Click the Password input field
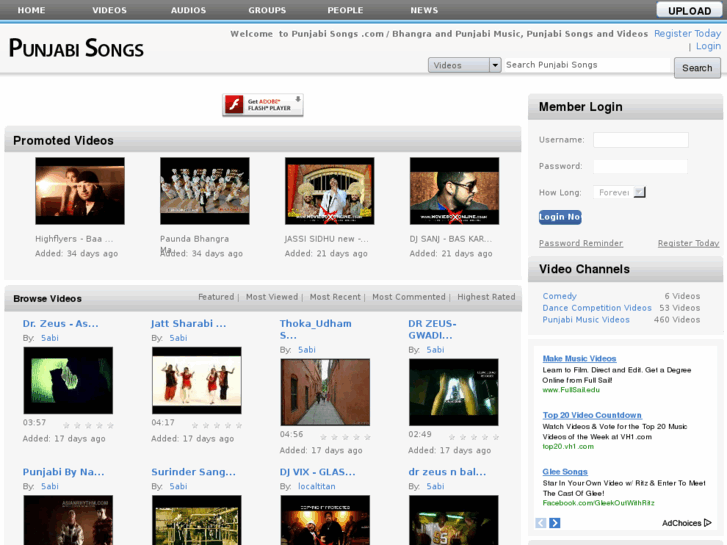The image size is (727, 545). [x=641, y=166]
